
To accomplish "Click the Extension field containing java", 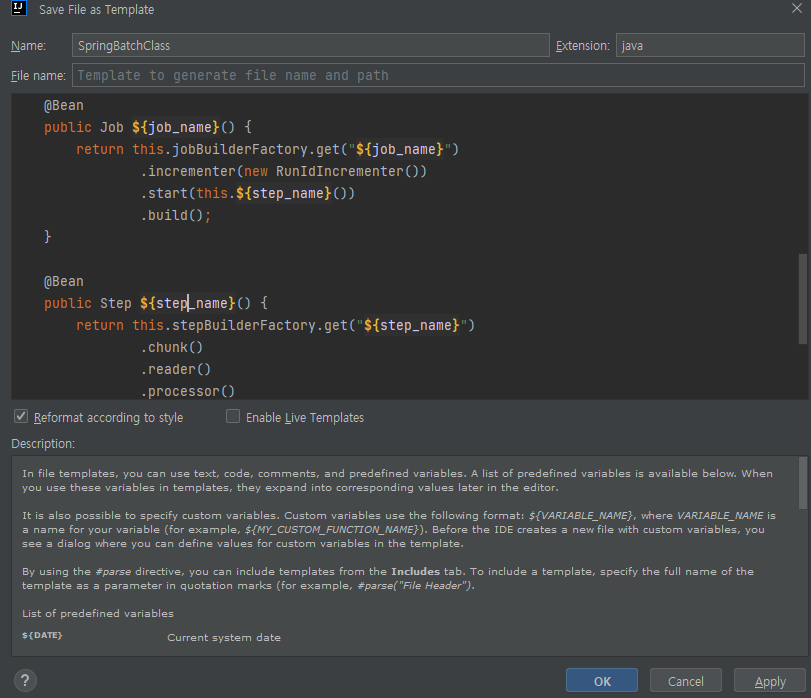I will pos(710,45).
